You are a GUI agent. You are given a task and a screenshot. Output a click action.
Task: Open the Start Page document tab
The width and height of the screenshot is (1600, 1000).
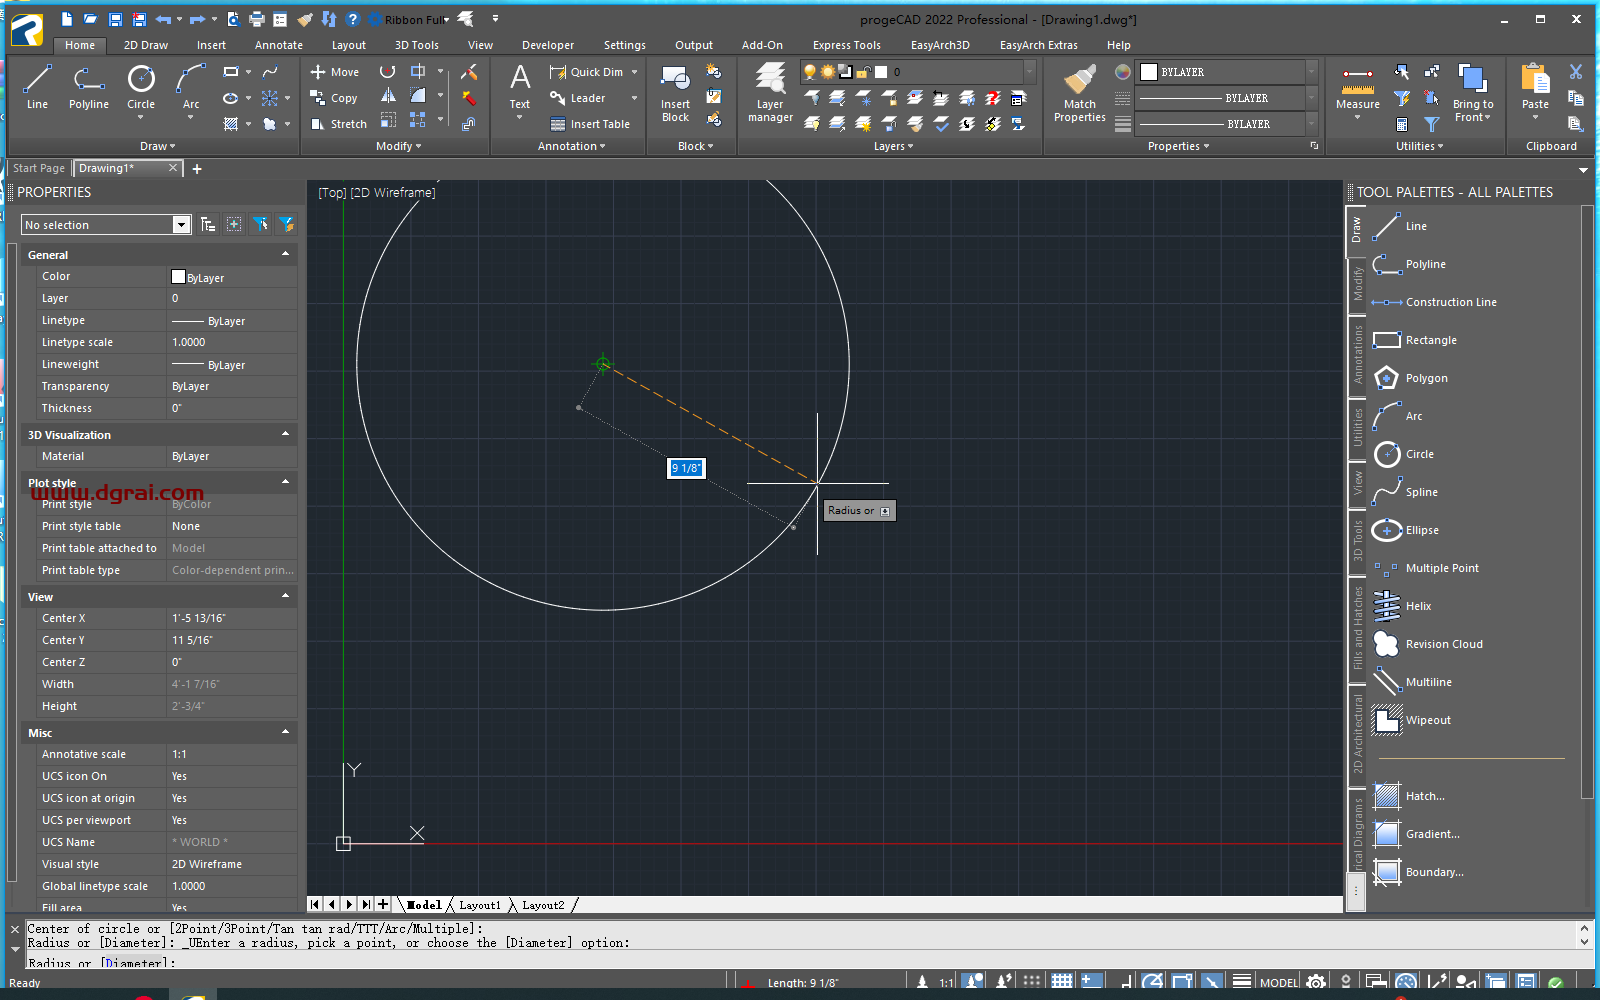pos(39,168)
